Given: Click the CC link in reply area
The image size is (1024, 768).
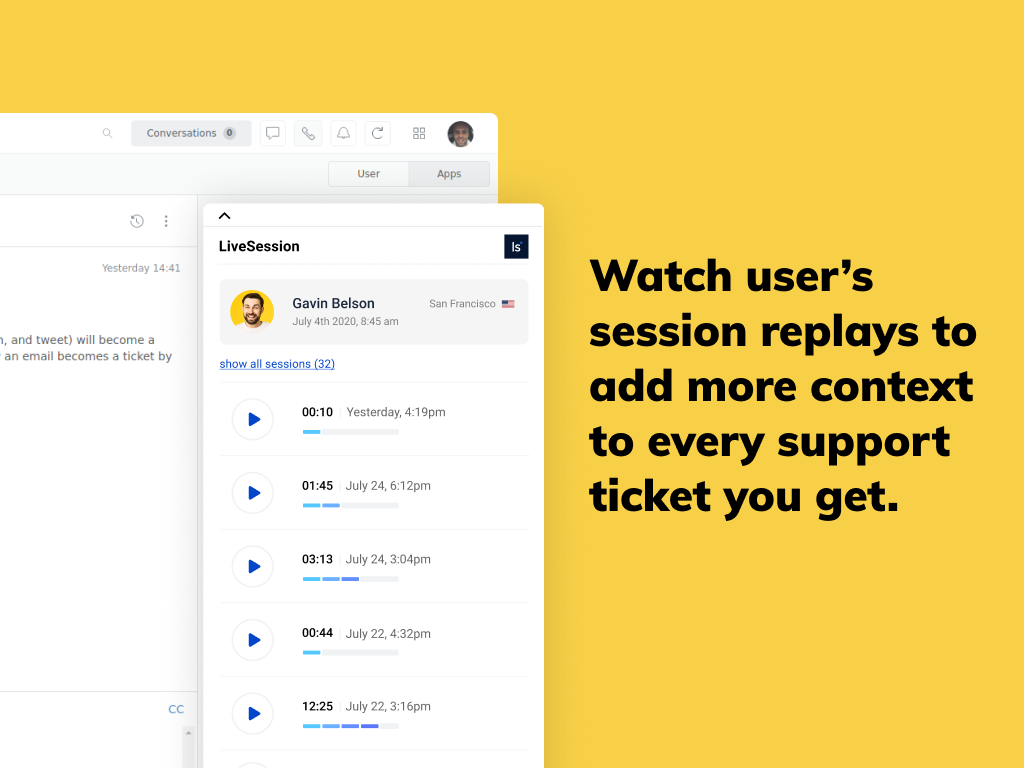Looking at the screenshot, I should point(176,709).
